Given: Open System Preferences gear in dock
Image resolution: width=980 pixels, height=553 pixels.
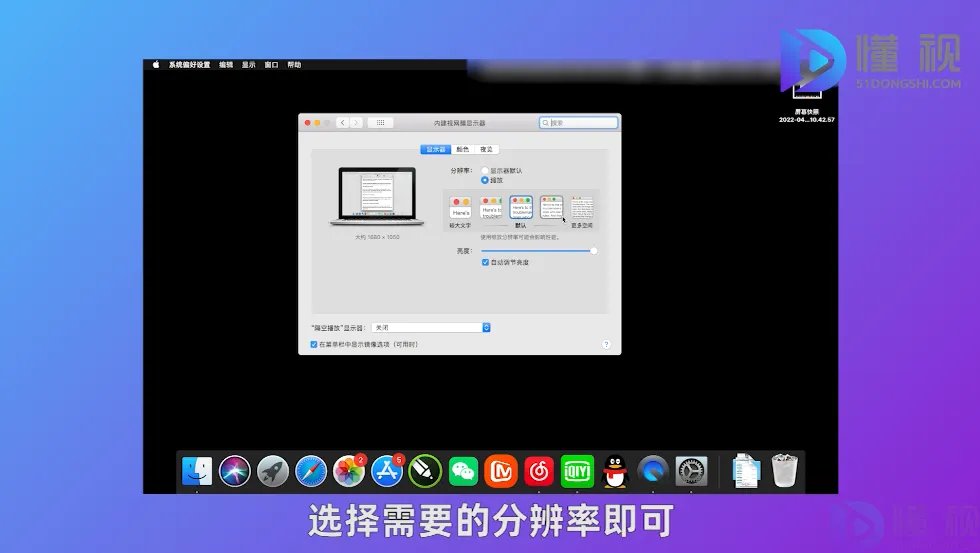Looking at the screenshot, I should (x=691, y=471).
